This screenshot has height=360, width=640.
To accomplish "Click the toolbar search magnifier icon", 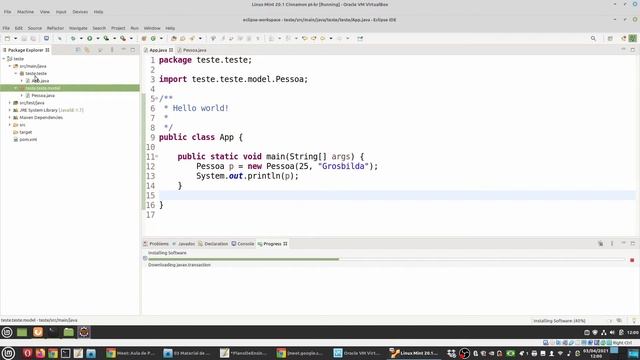I will pyautogui.click(x=593, y=38).
